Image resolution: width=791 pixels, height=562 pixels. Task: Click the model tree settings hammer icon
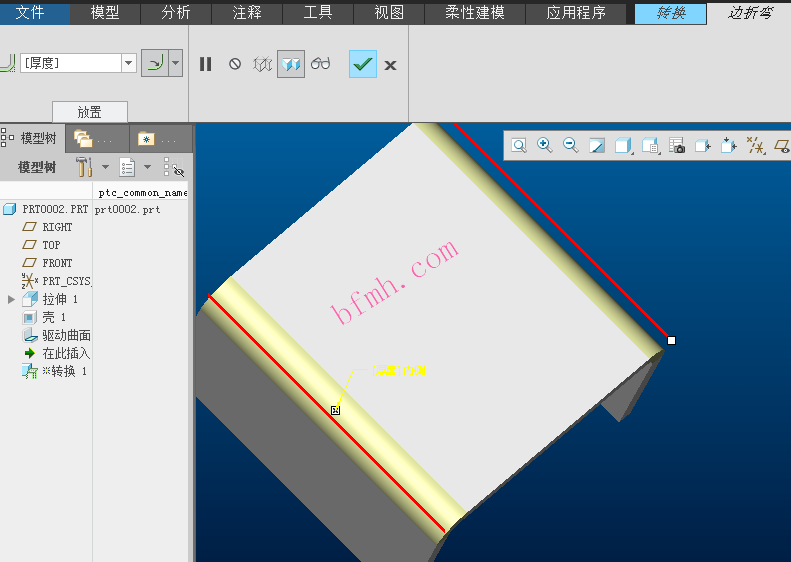84,167
